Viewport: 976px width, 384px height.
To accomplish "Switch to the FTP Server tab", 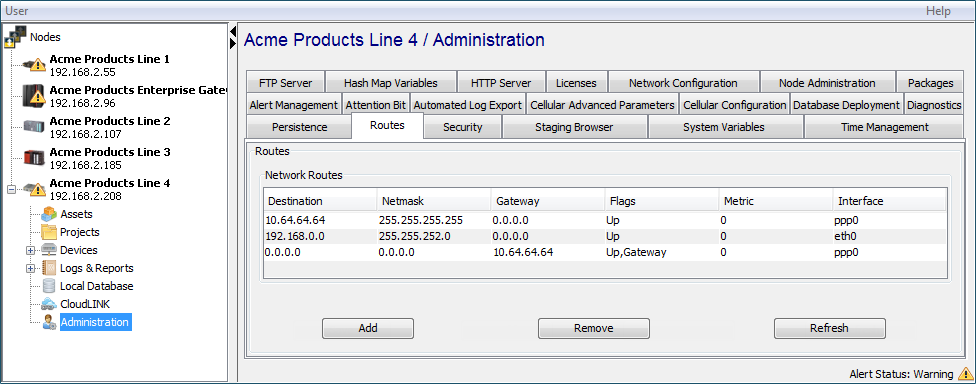I will (x=286, y=83).
